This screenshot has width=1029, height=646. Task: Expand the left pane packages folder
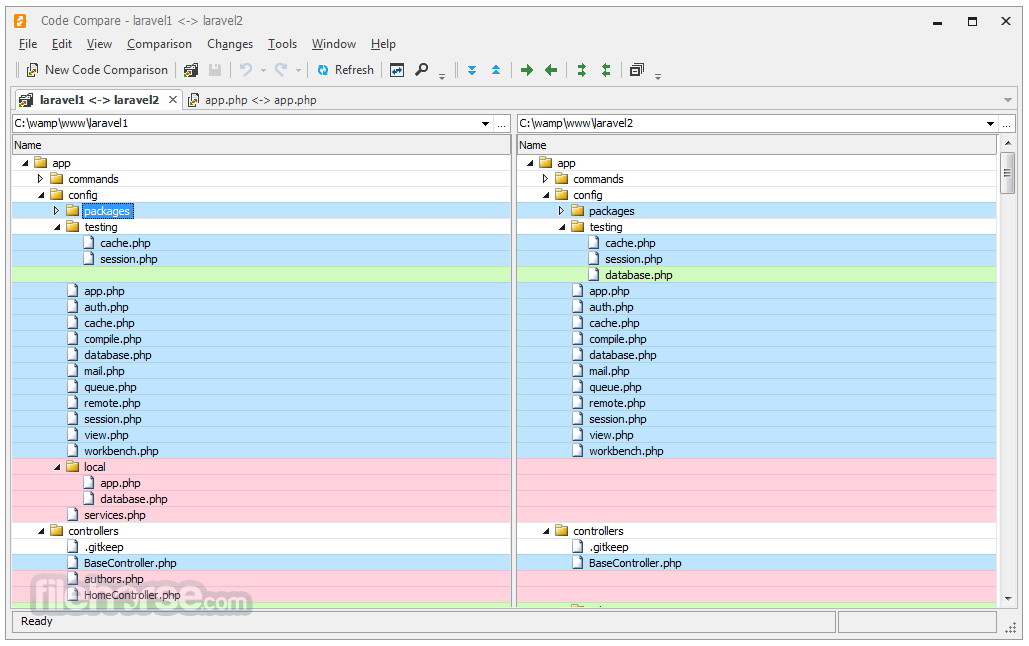(56, 211)
